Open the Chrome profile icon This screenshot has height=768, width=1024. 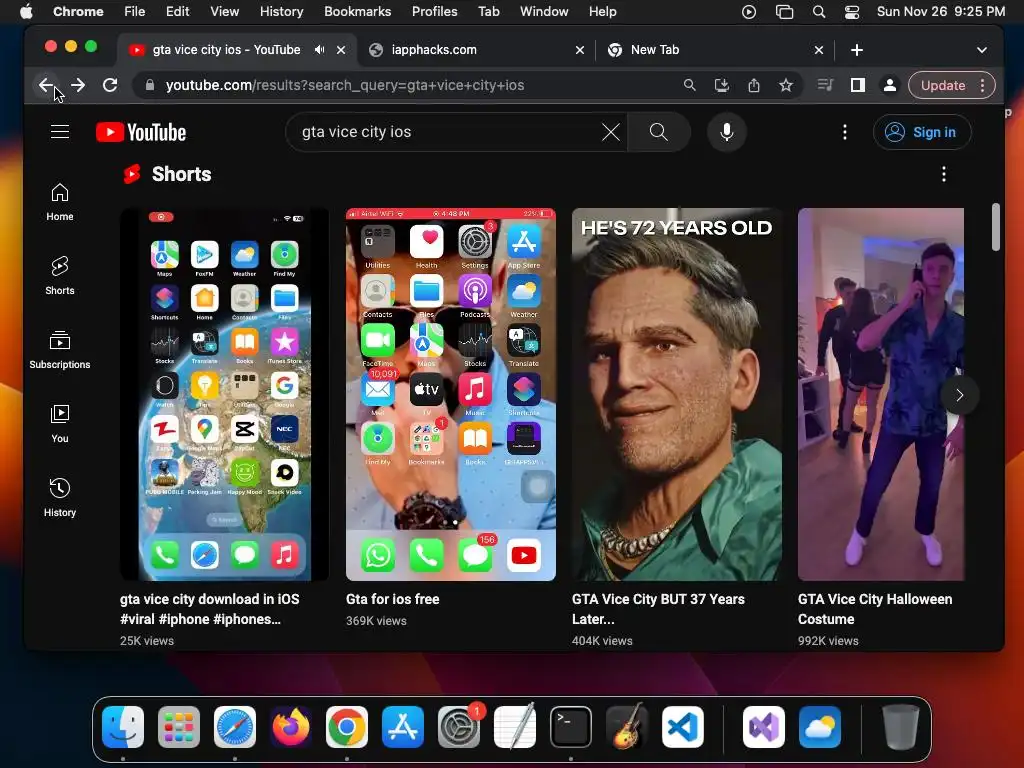point(889,85)
